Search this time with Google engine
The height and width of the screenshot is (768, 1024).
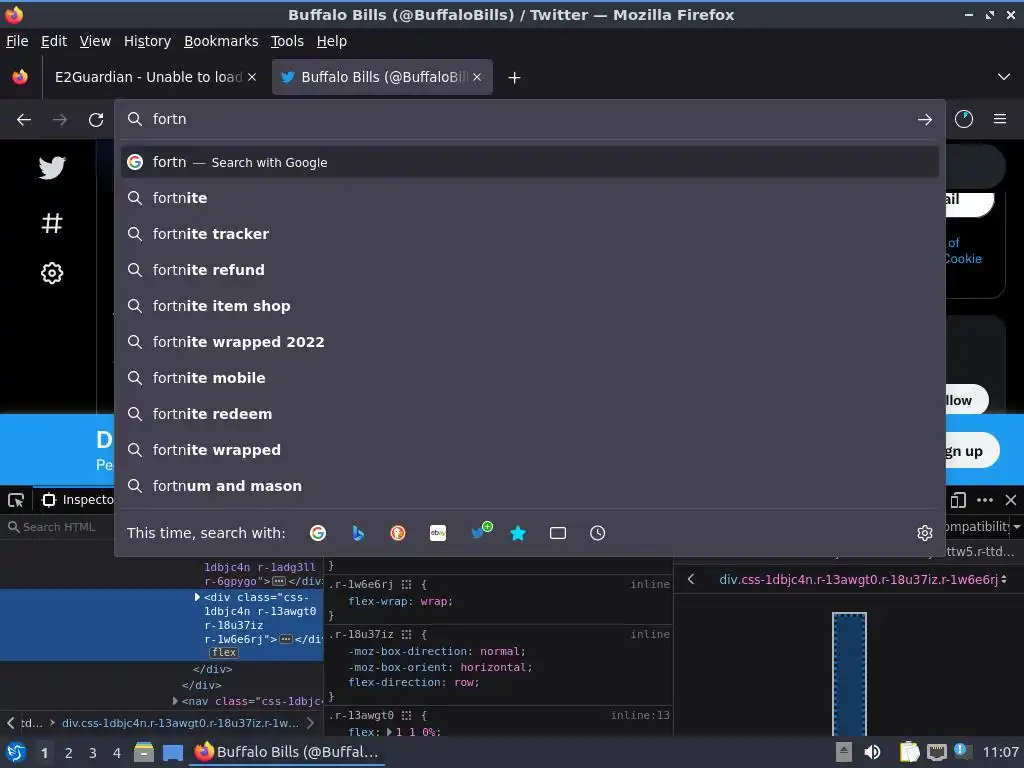[x=318, y=533]
